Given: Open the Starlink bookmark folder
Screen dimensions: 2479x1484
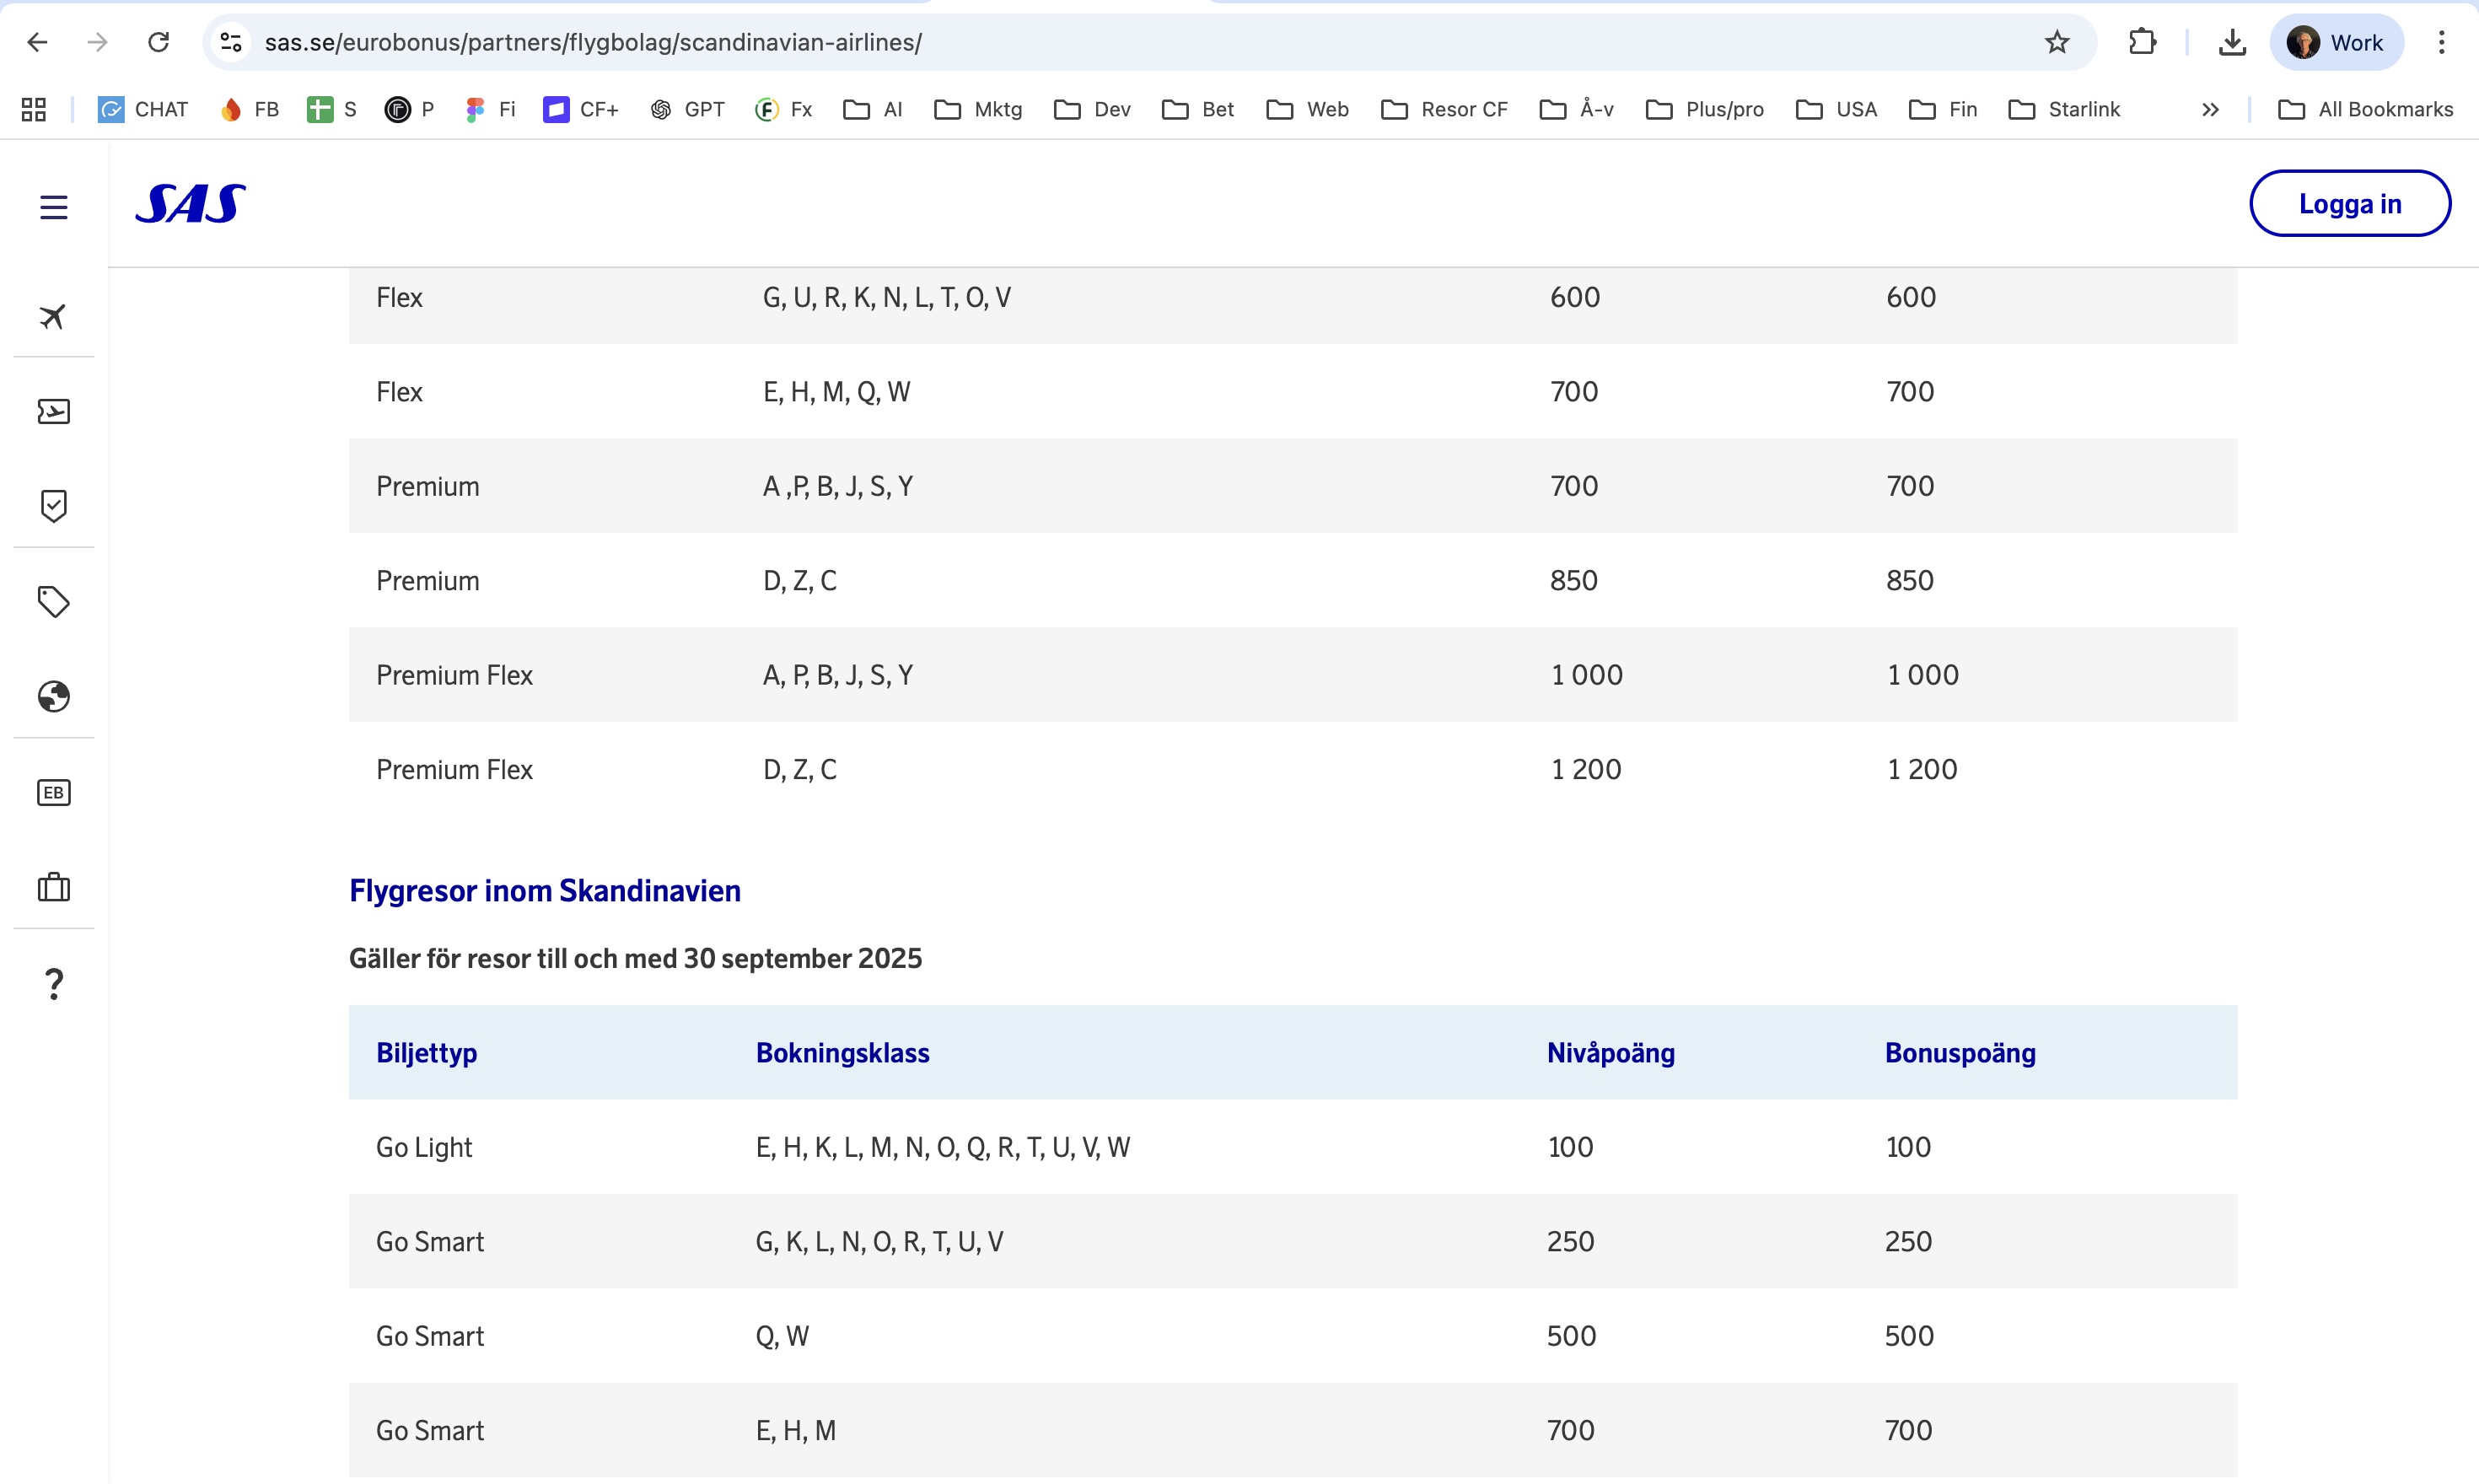Looking at the screenshot, I should click(x=2064, y=110).
